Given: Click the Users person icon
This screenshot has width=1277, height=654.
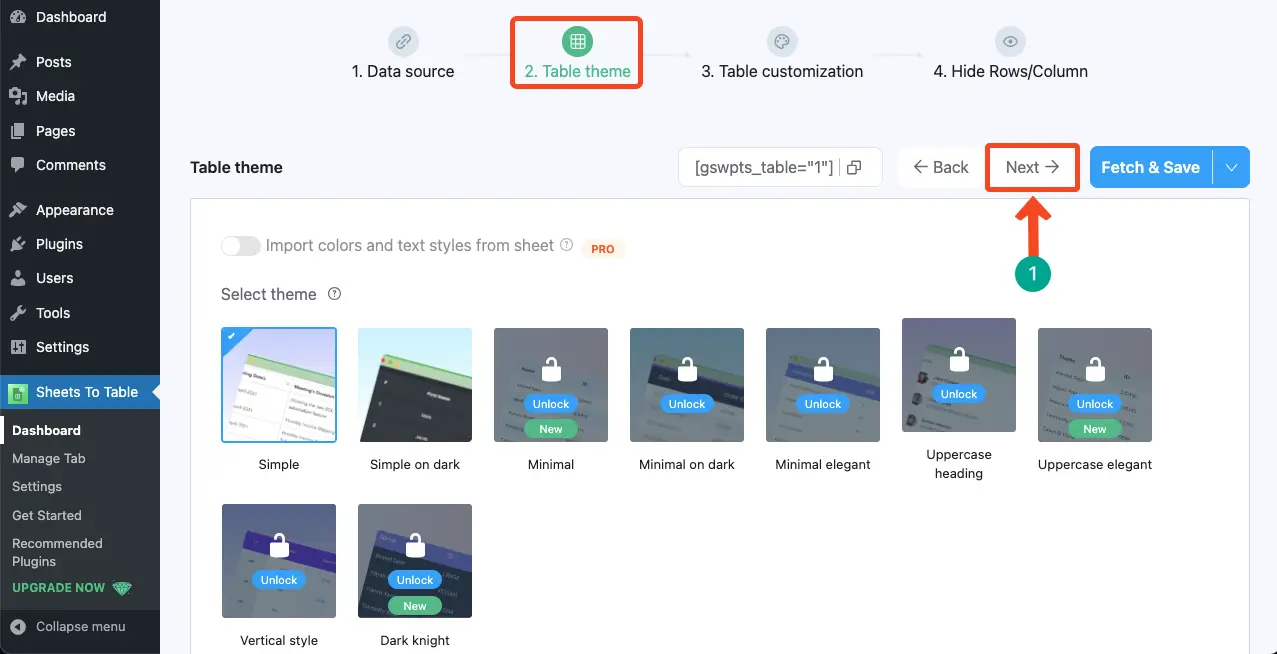Looking at the screenshot, I should [x=18, y=278].
